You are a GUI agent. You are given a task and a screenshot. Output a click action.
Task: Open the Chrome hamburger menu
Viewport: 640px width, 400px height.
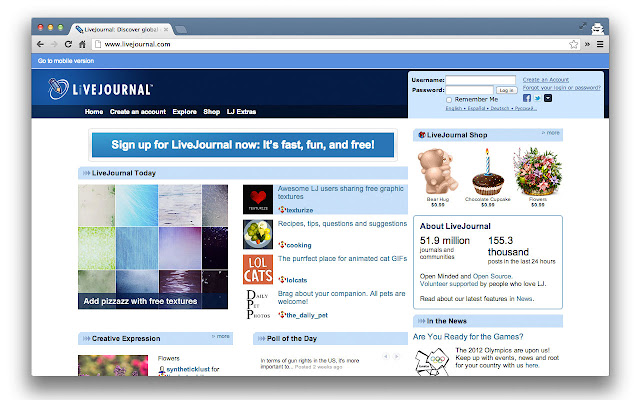click(600, 44)
